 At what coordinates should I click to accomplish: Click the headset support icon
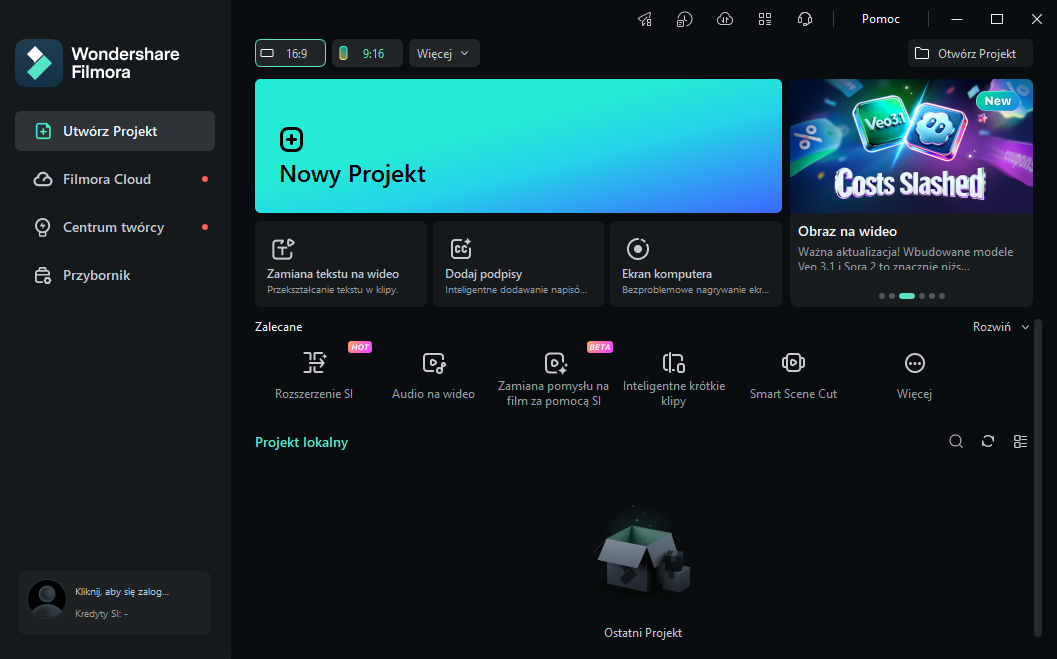pos(804,19)
